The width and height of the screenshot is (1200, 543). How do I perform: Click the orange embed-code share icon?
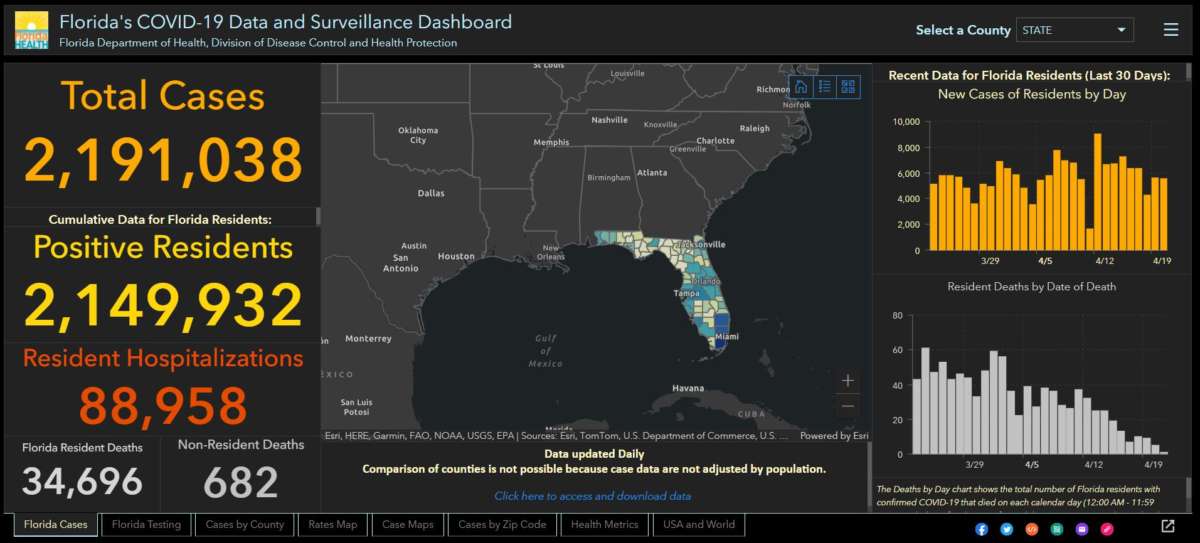[1031, 527]
